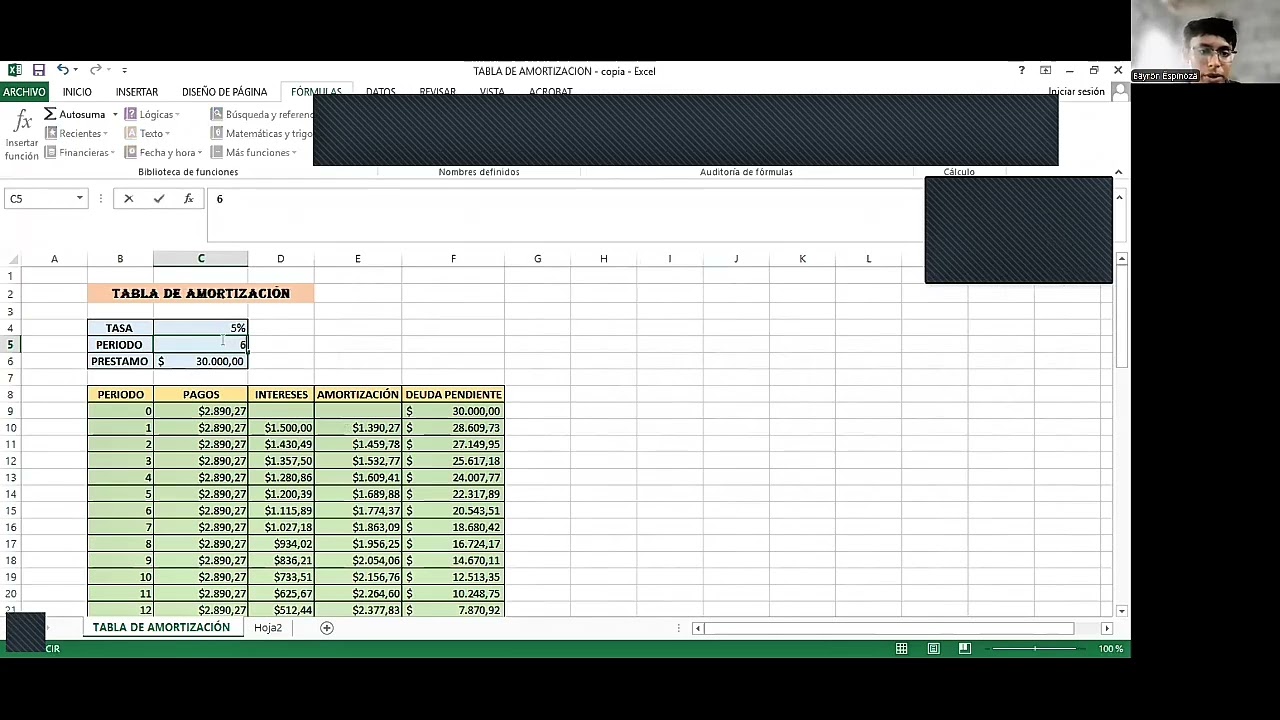The width and height of the screenshot is (1280, 720).
Task: Open the ARCHIVO tab
Action: 24,92
